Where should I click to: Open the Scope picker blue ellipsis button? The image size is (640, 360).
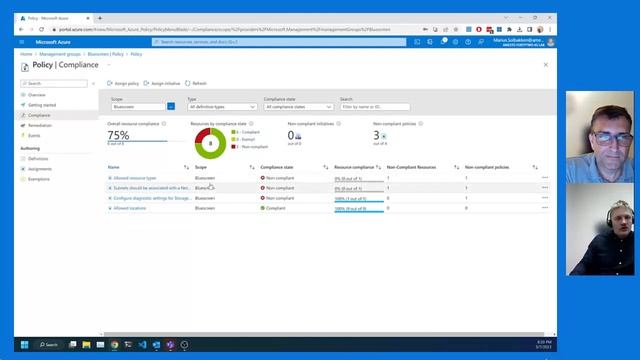[171, 107]
